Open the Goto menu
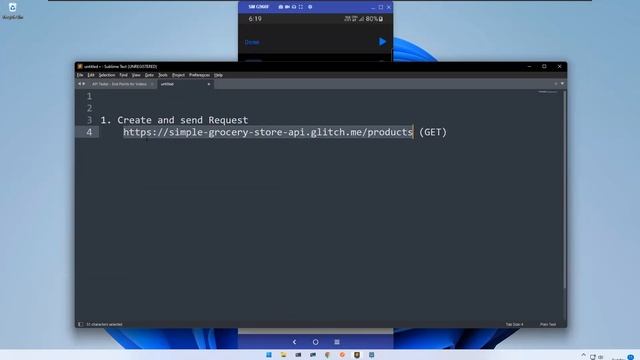640x360 pixels. coord(149,75)
